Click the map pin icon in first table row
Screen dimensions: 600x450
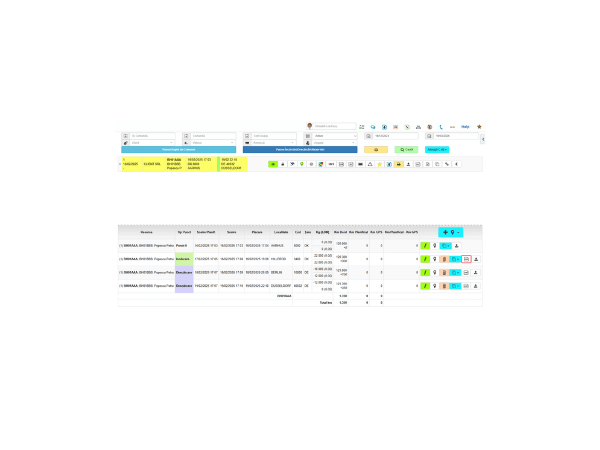[x=435, y=245]
